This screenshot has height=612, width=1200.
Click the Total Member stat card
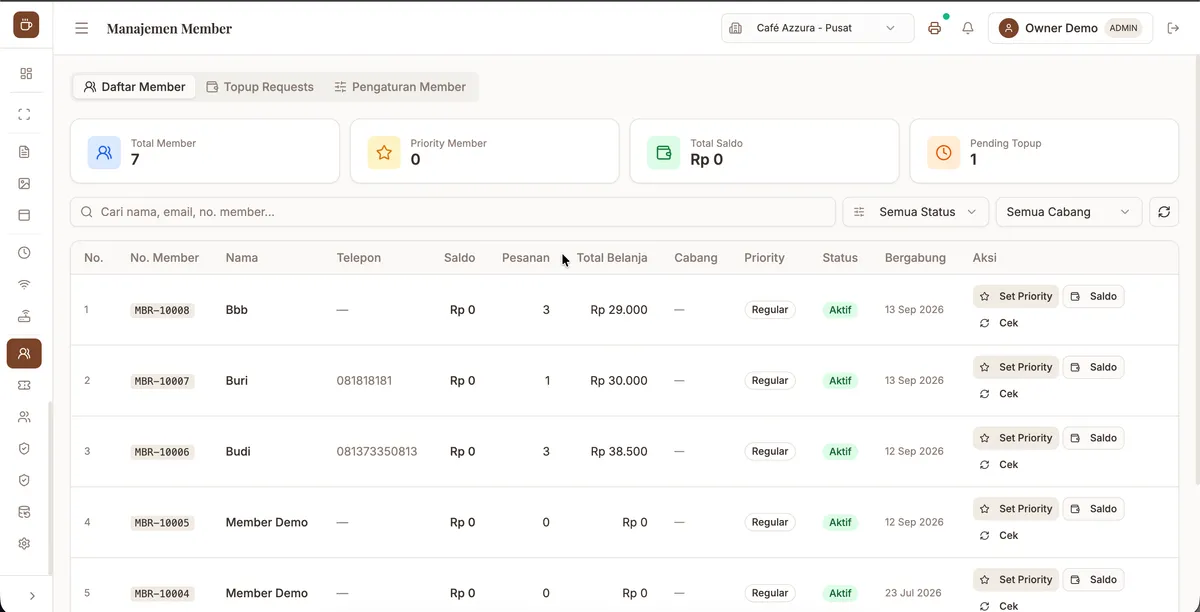coord(205,151)
